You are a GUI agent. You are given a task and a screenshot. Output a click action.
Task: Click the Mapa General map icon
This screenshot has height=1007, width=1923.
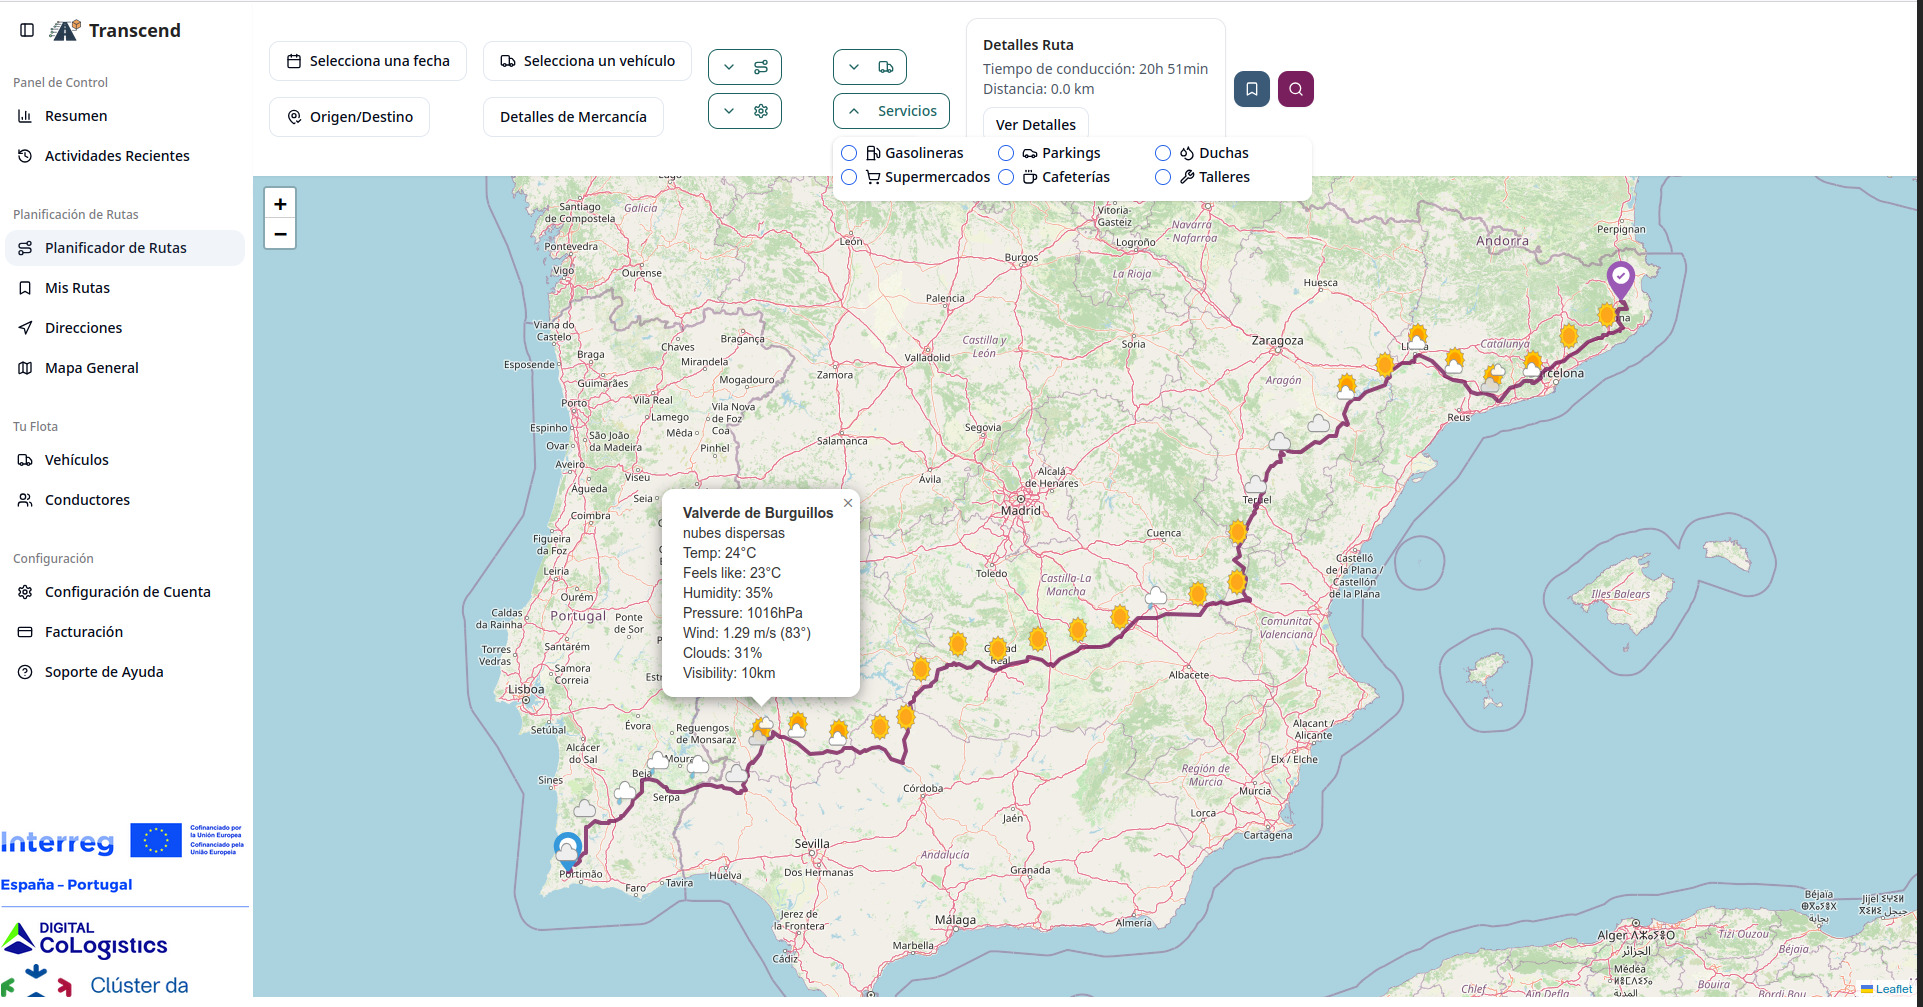click(x=25, y=368)
